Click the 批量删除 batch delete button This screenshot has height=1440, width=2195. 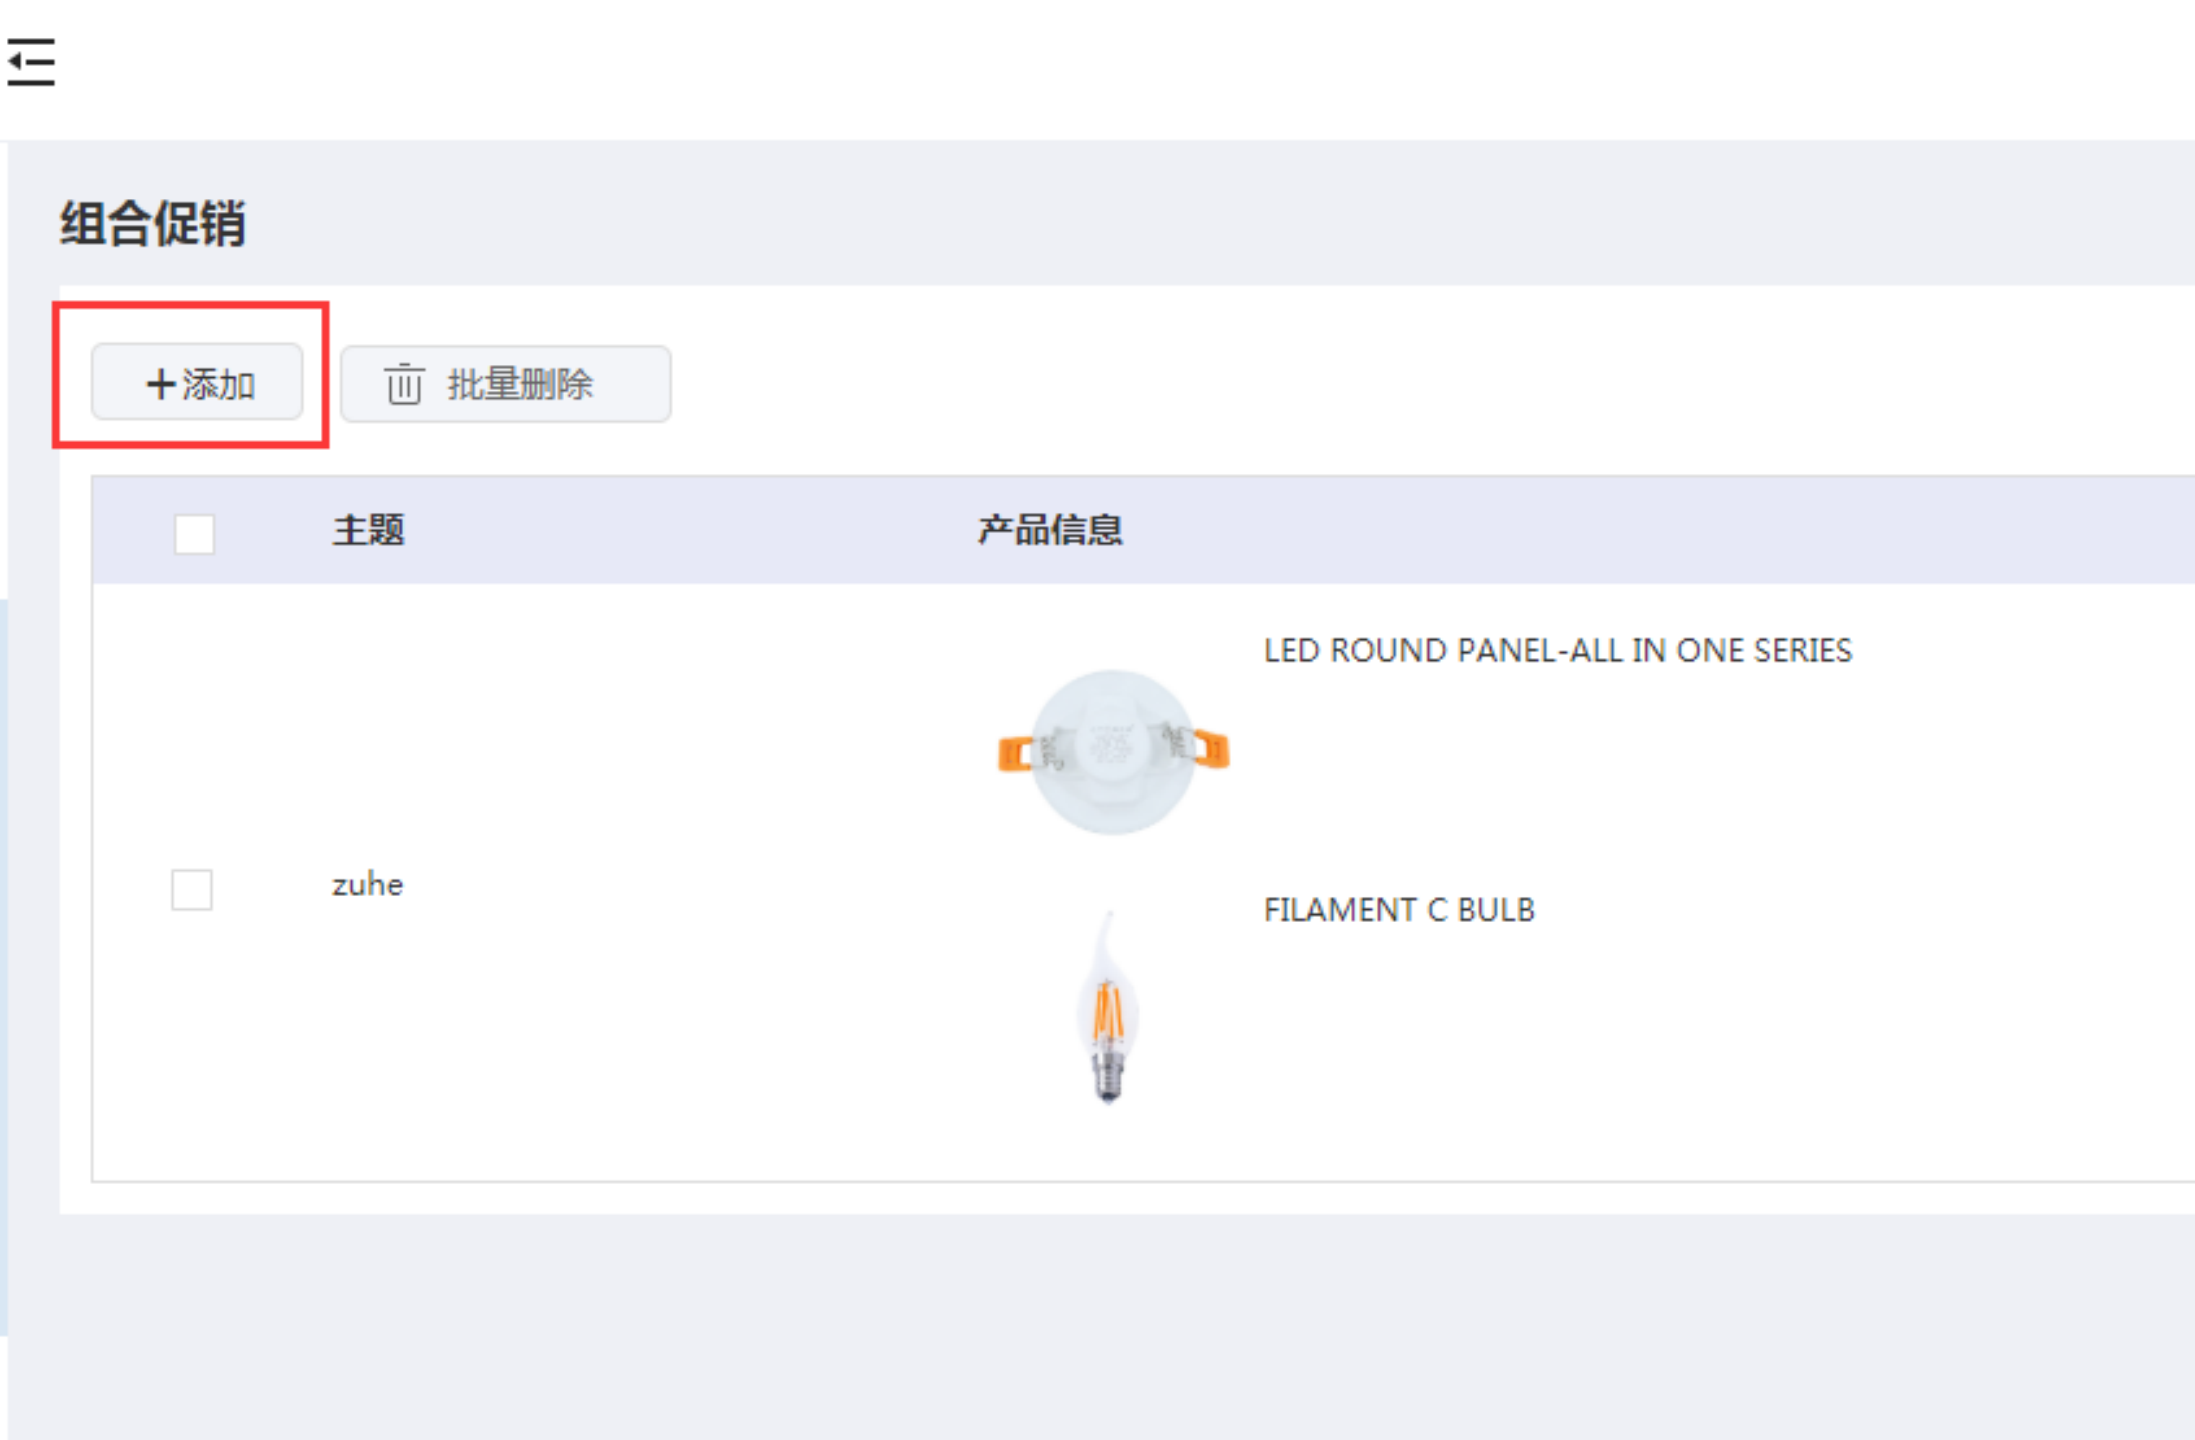coord(505,384)
